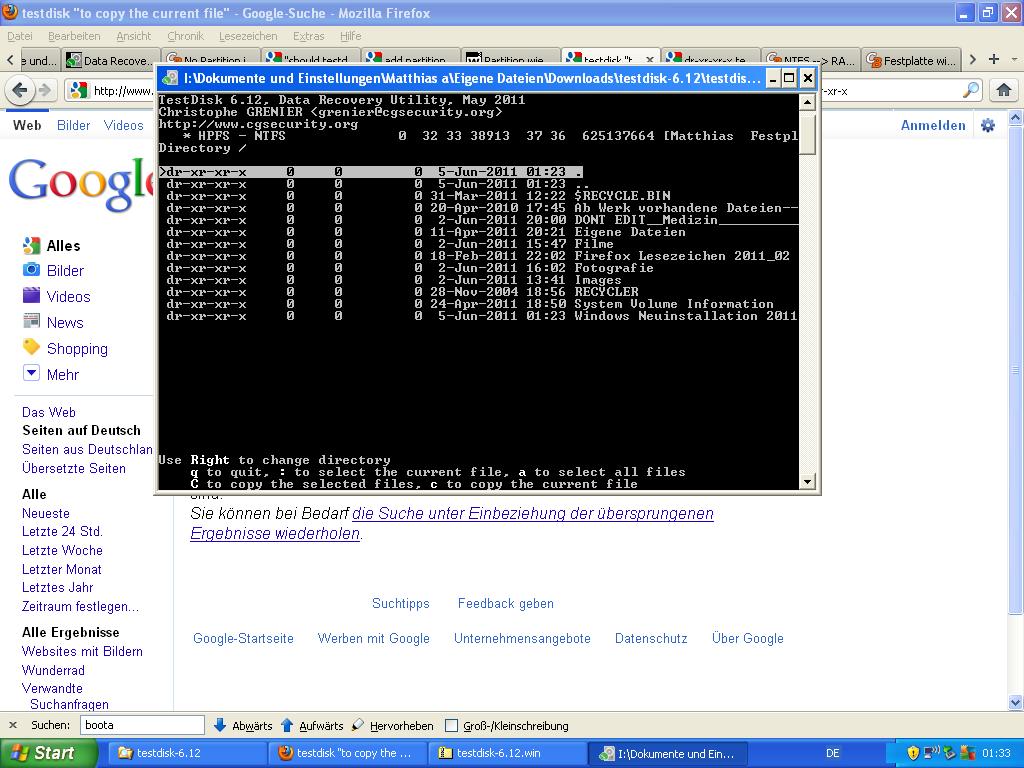Click Seiten auf Deutsch filter
This screenshot has height=768, width=1024.
pos(82,430)
